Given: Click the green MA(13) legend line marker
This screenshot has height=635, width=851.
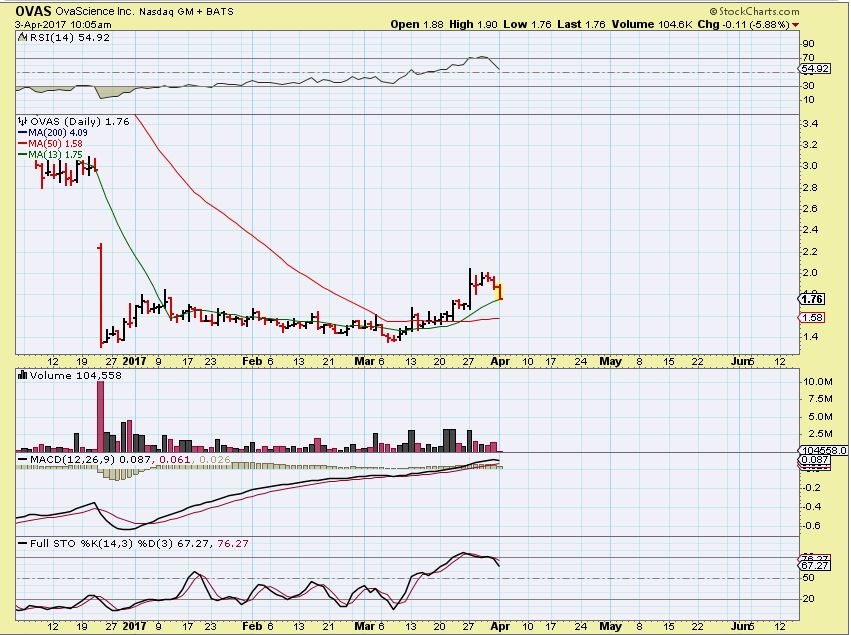Looking at the screenshot, I should click(x=21, y=154).
